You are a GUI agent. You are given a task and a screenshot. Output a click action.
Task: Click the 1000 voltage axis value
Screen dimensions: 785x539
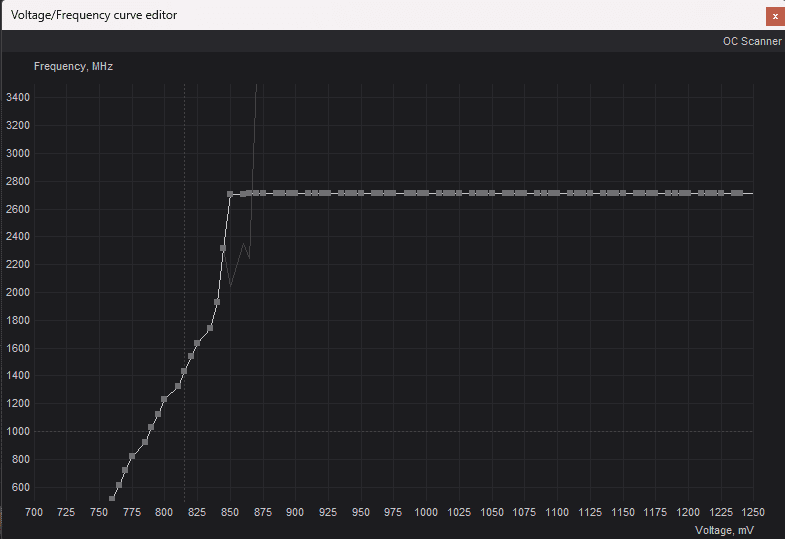click(x=426, y=512)
